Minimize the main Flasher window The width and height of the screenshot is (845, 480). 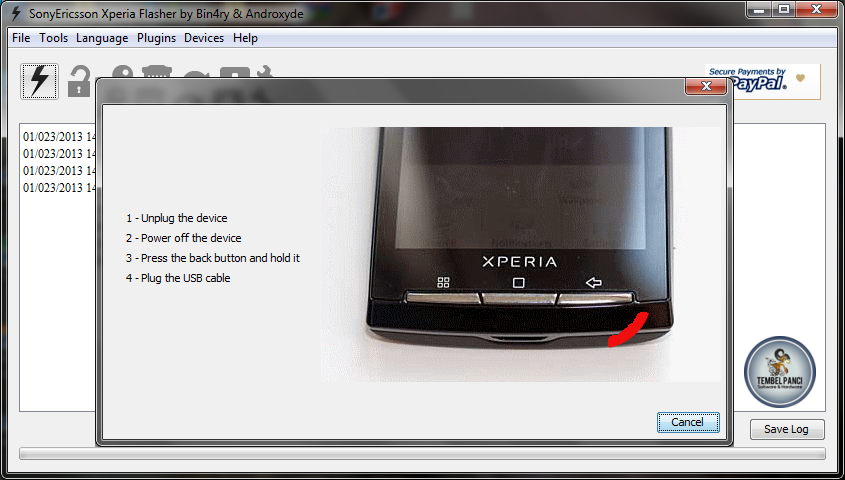(760, 8)
